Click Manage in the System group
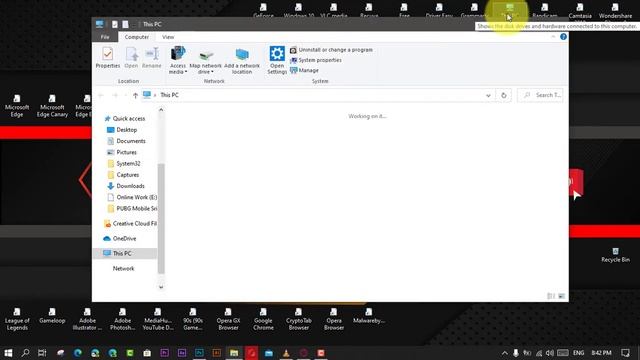 click(304, 70)
